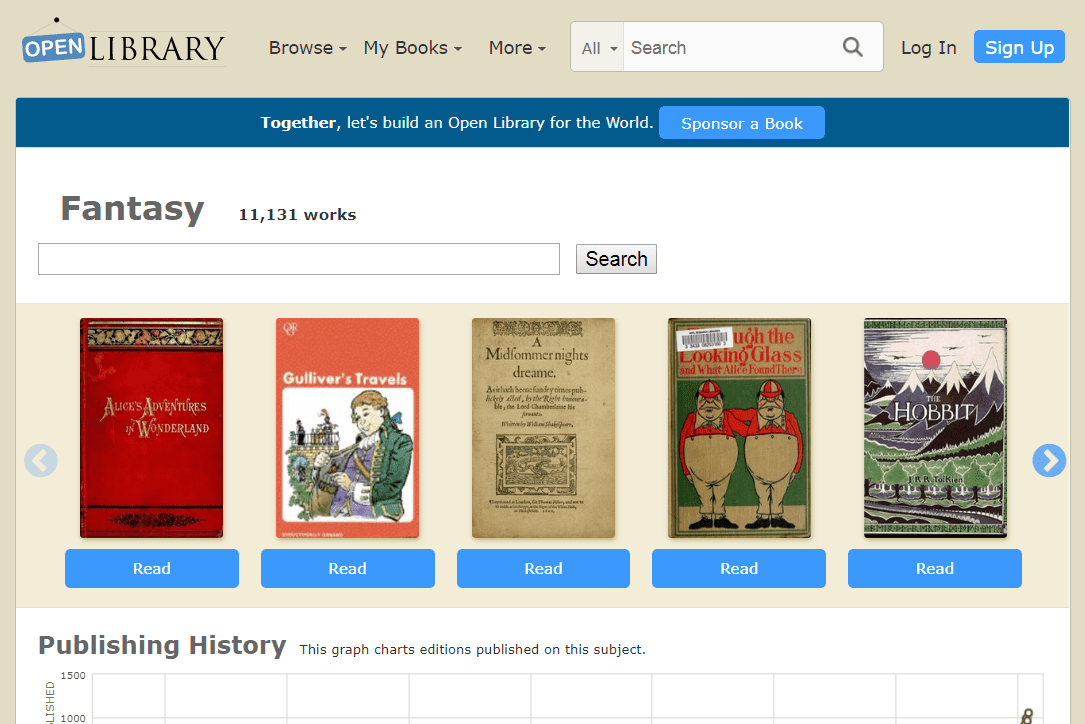Screen dimensions: 1085x724
Task: Click the Fantasy subject Search button
Action: pos(616,259)
